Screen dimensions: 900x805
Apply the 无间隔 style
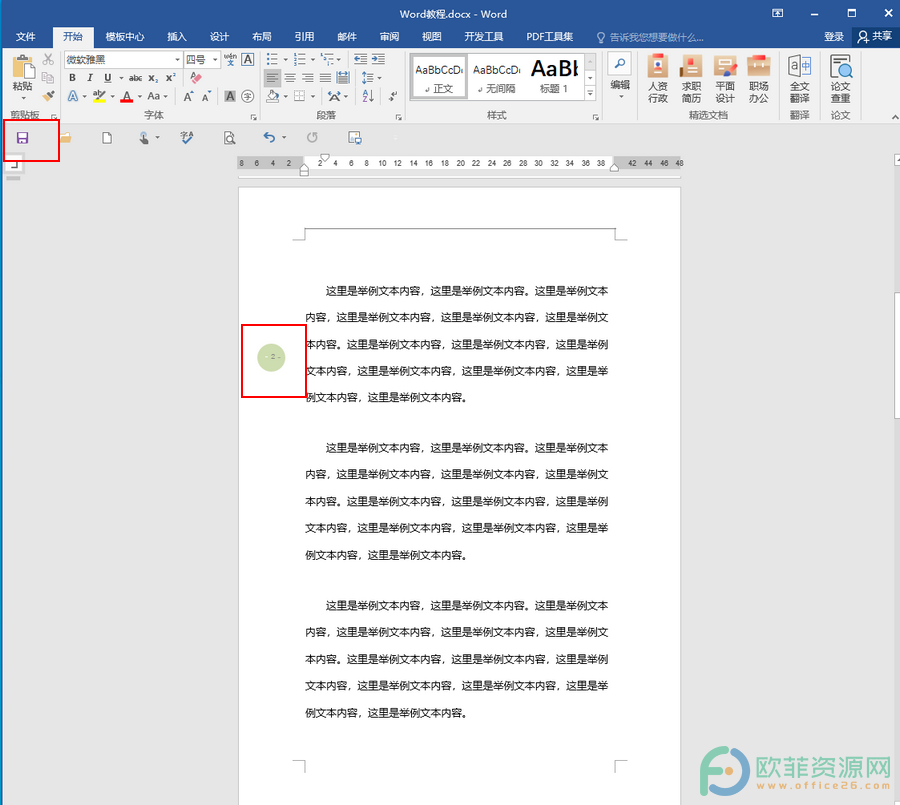point(496,77)
